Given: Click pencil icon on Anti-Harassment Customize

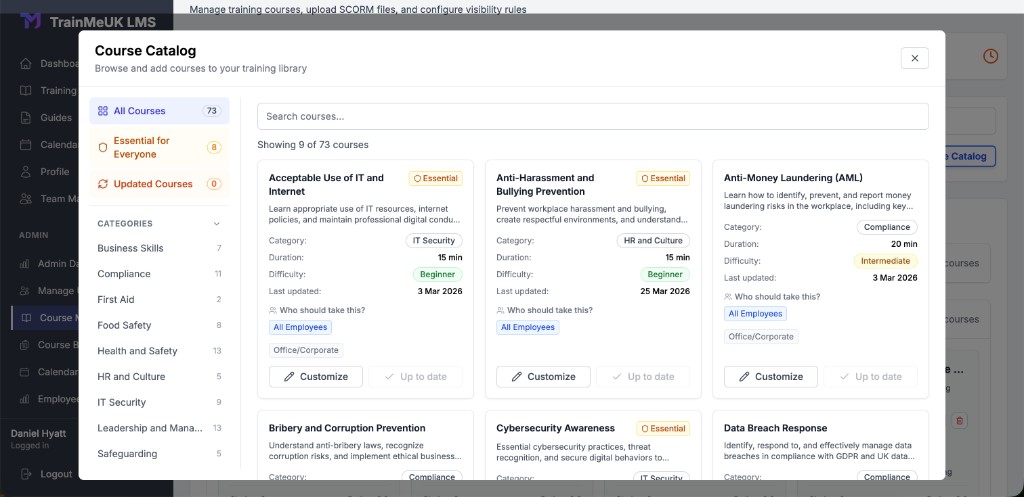Looking at the screenshot, I should coord(517,377).
